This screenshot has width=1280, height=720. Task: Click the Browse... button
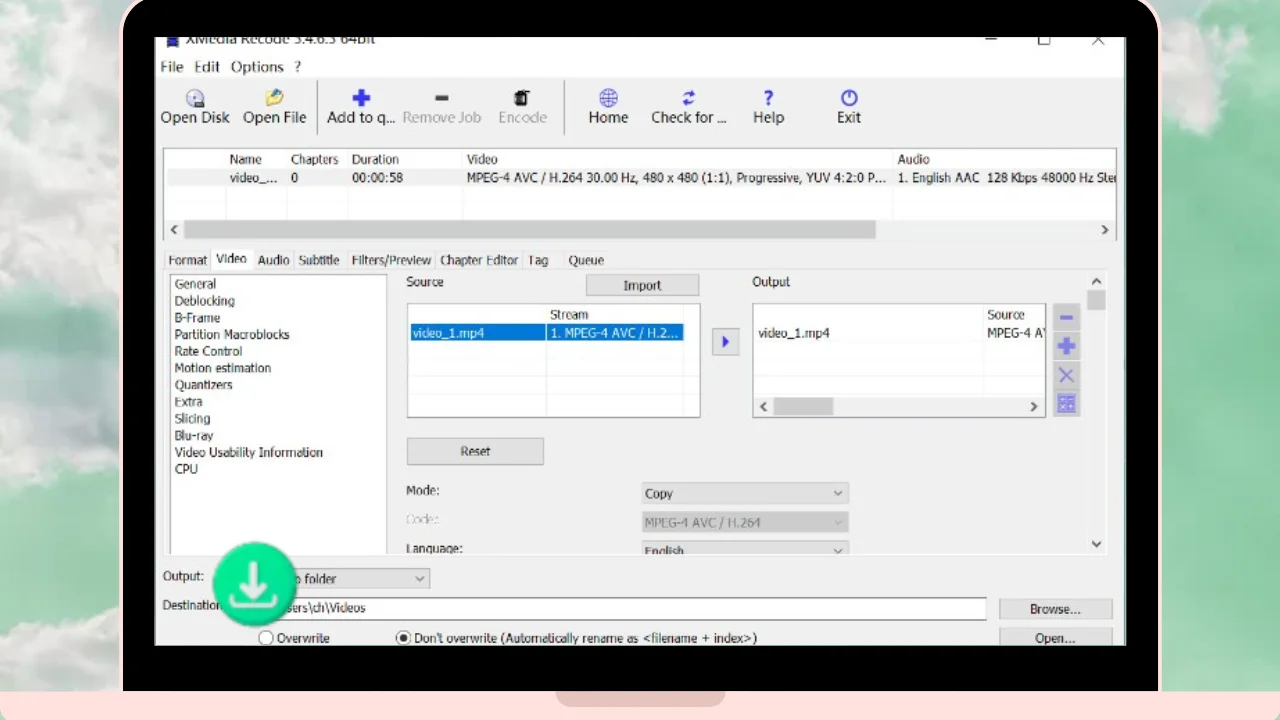(1055, 609)
